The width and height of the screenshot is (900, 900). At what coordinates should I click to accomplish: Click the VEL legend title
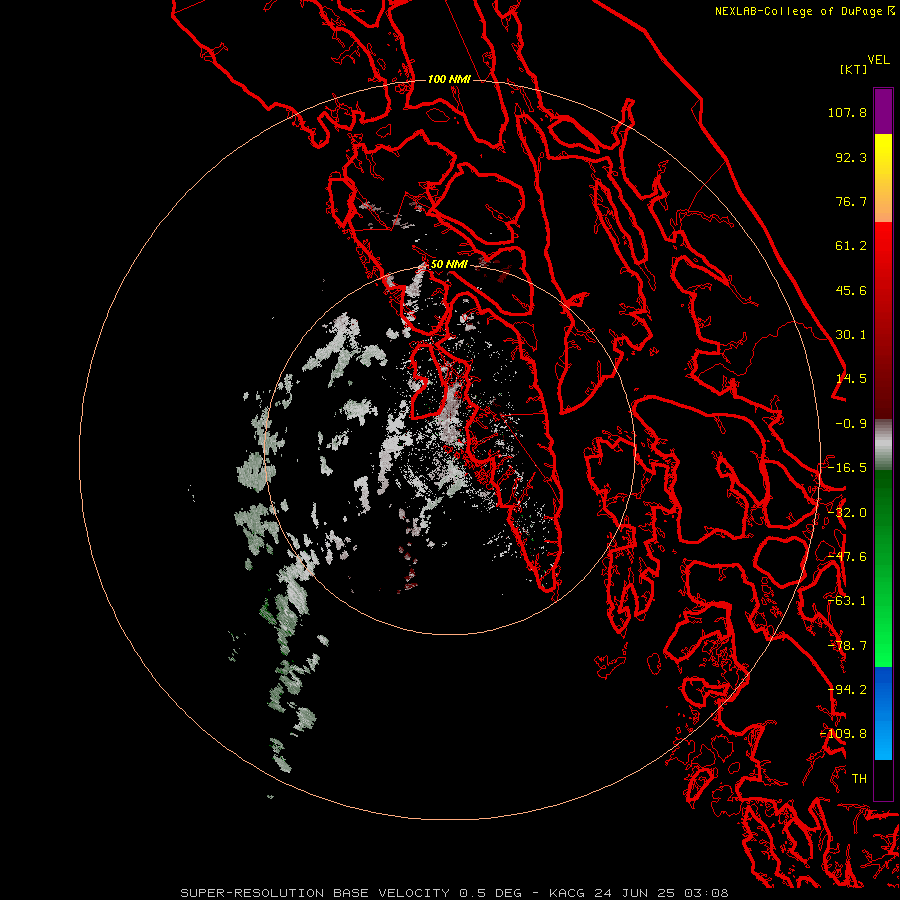(878, 60)
